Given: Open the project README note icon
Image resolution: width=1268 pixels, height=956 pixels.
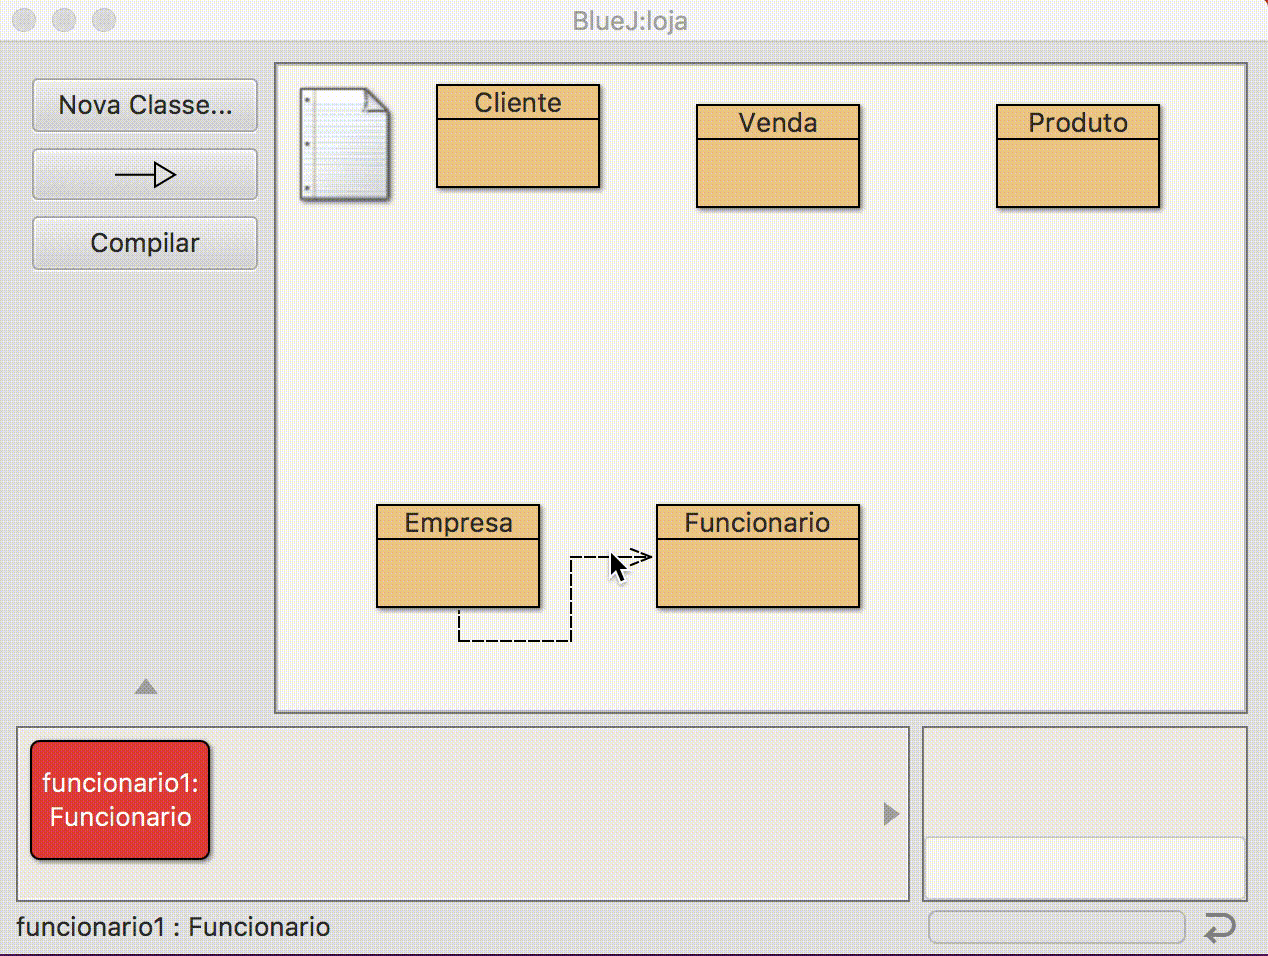Looking at the screenshot, I should point(344,145).
